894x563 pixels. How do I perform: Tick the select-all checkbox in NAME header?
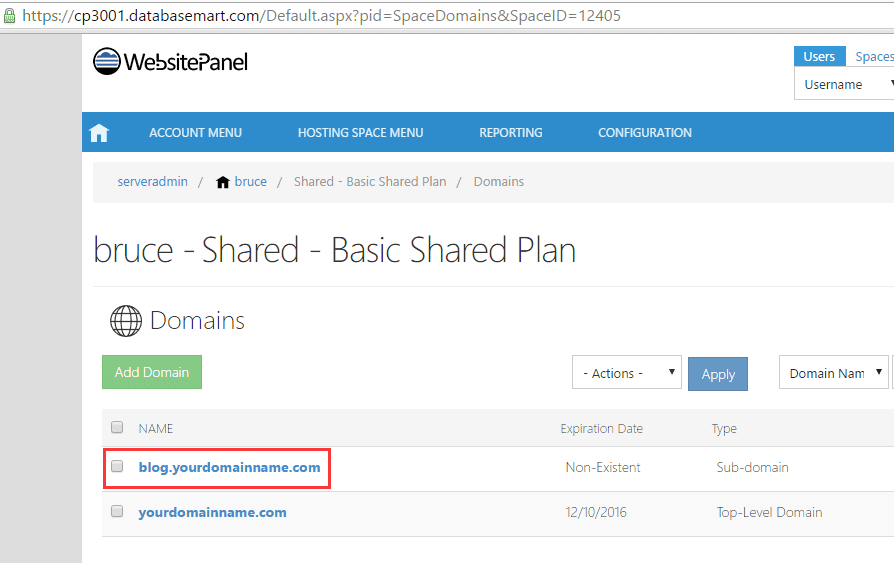click(x=117, y=427)
